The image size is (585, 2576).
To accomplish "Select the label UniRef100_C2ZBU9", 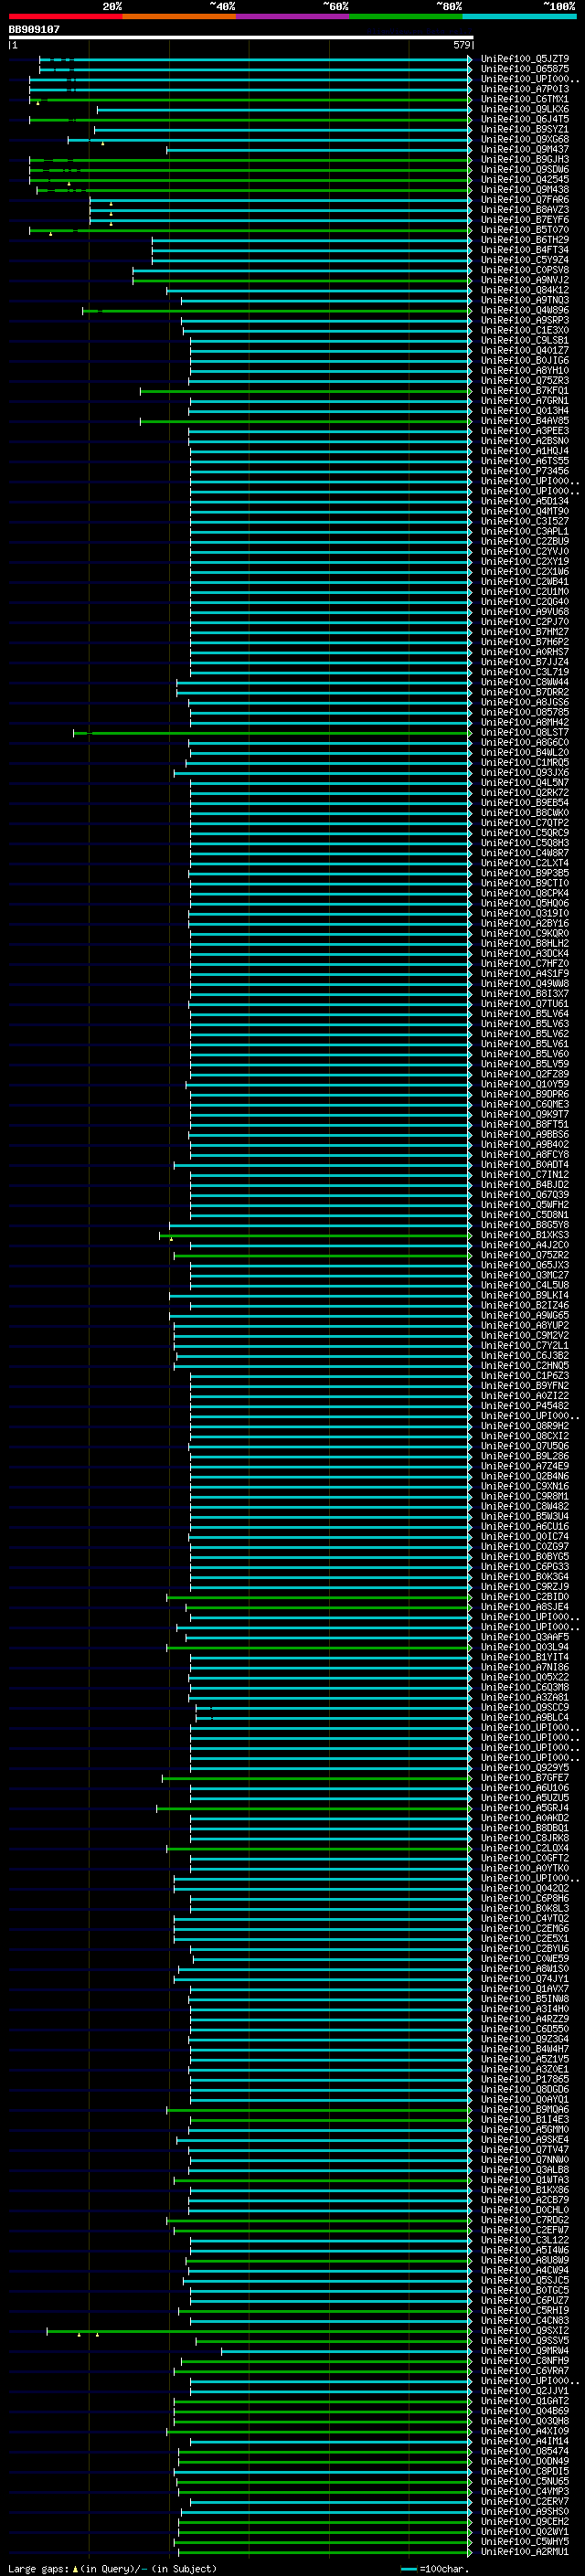I will pyautogui.click(x=525, y=541).
